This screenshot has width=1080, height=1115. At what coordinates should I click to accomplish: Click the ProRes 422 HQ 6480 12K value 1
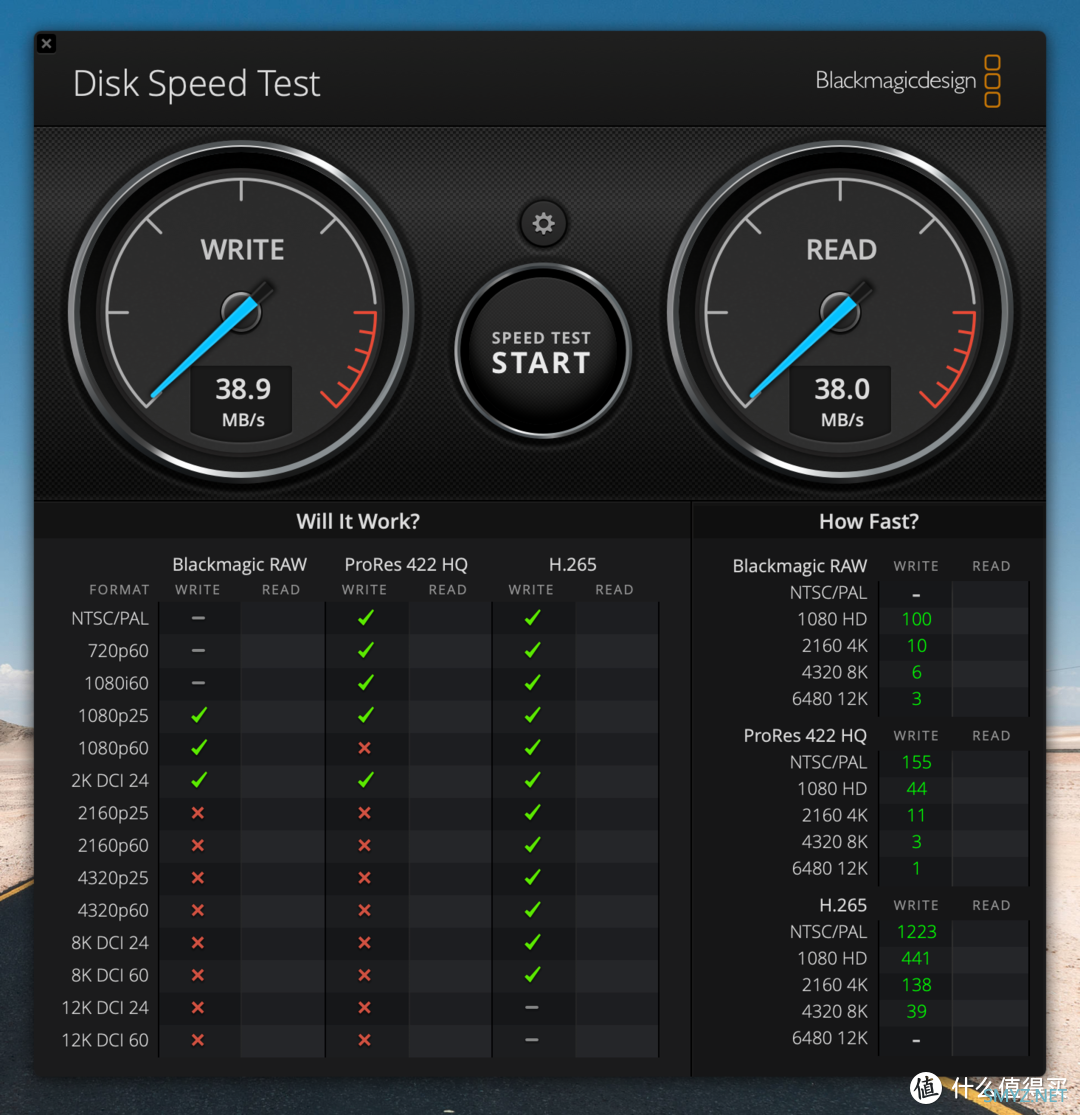pos(916,868)
